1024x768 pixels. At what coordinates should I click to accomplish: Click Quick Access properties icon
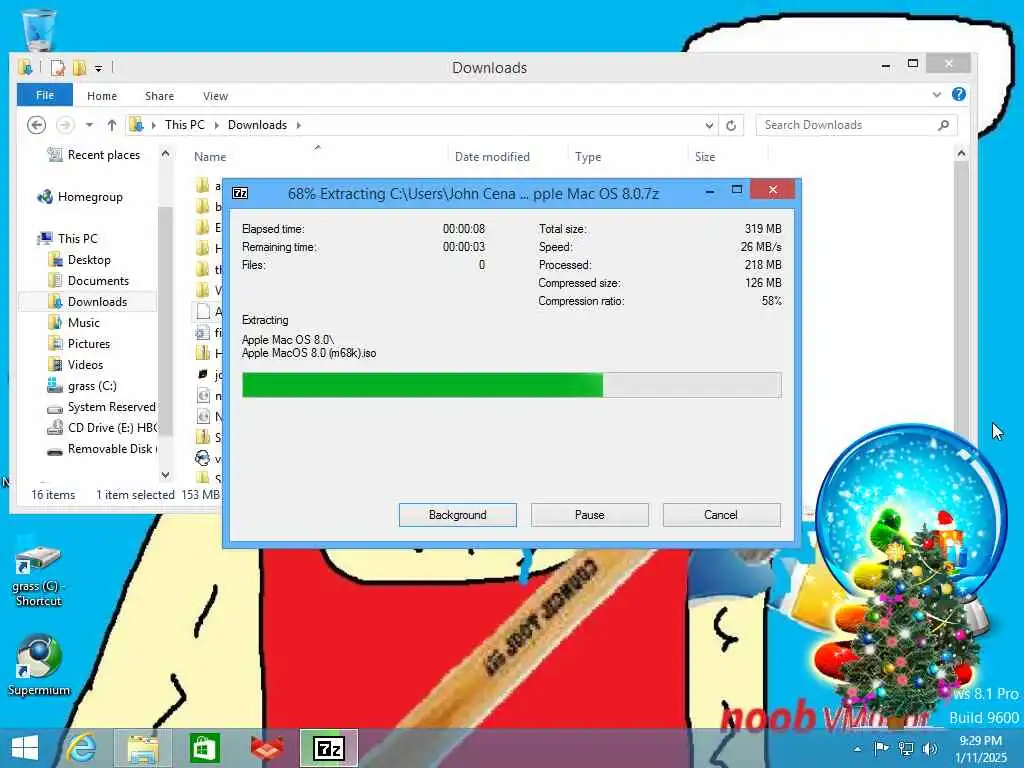tap(57, 67)
